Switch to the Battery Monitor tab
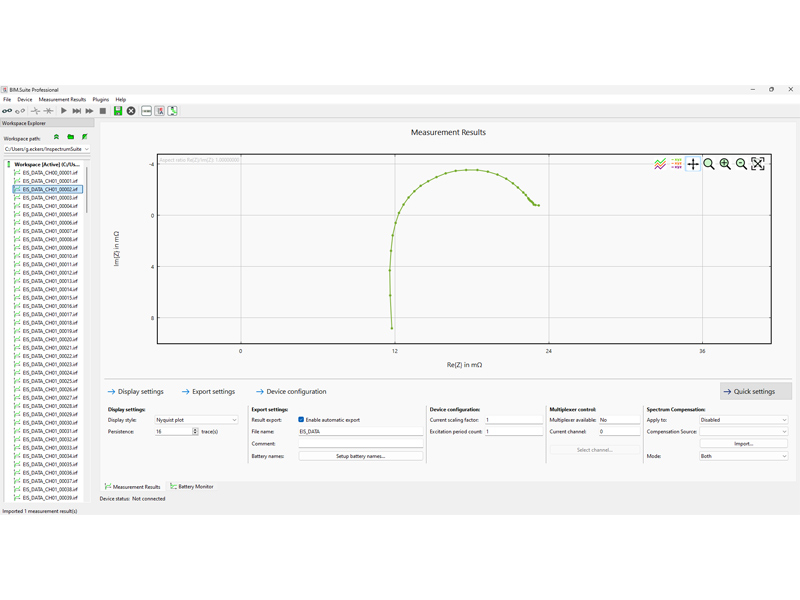 tap(192, 487)
